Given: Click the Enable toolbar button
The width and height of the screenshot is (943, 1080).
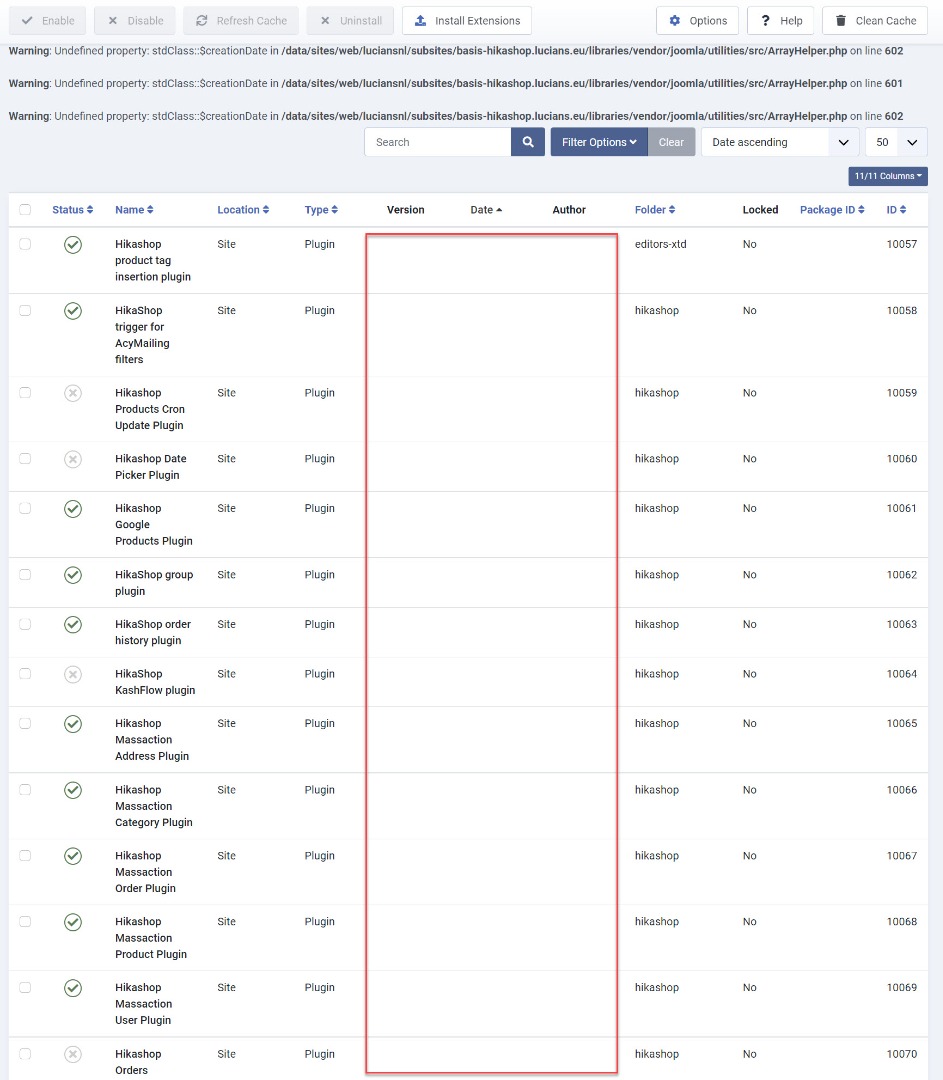Looking at the screenshot, I should [48, 21].
